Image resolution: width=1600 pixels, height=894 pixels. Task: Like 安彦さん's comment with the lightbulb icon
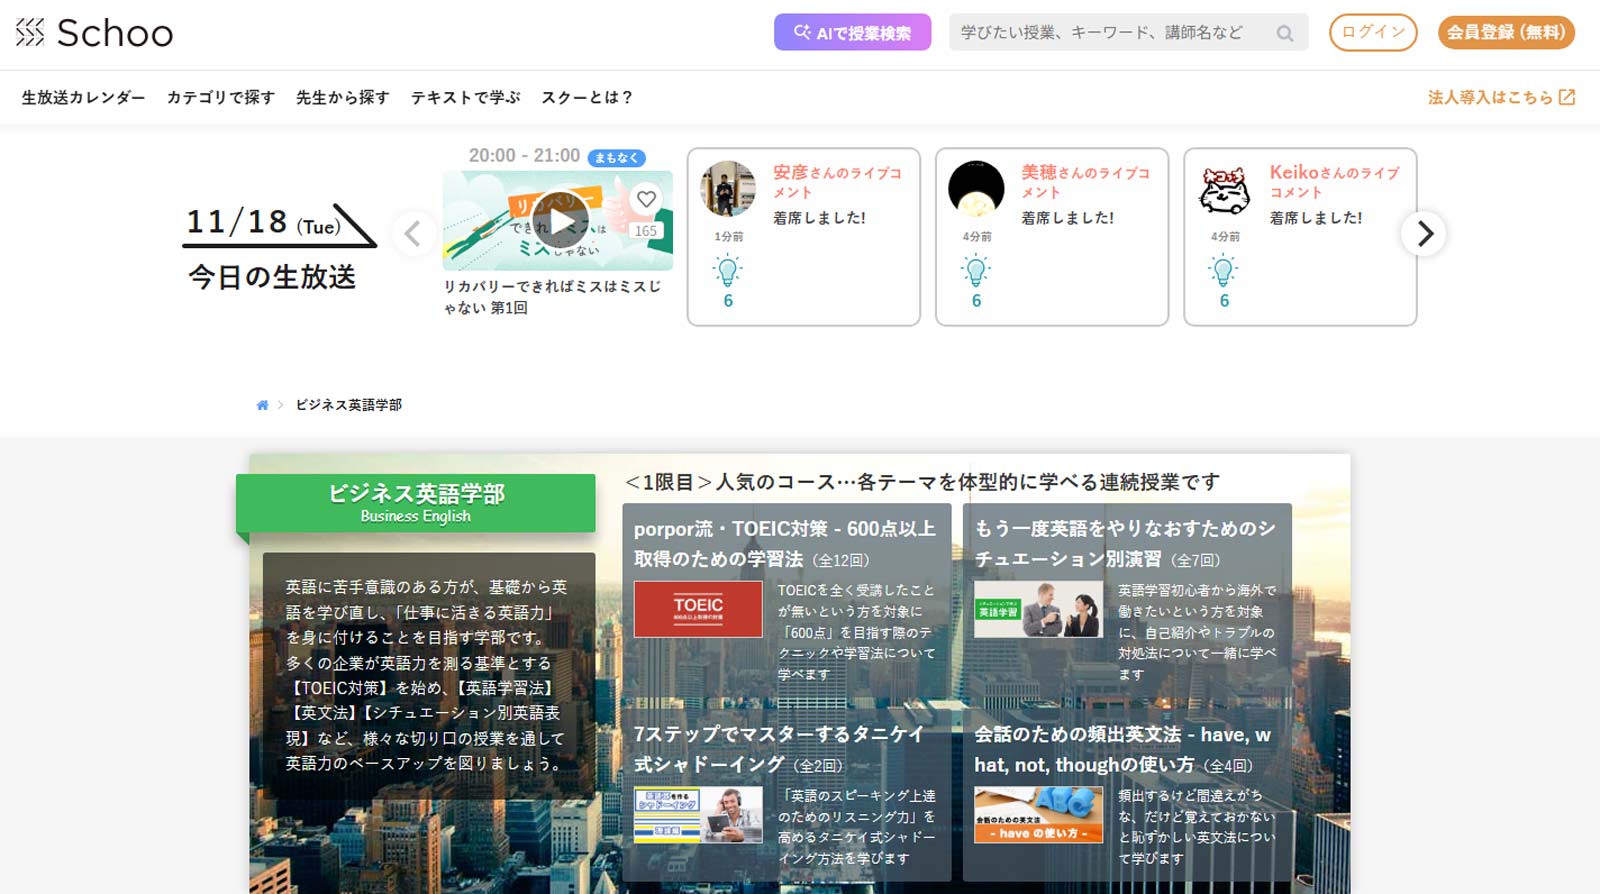click(x=728, y=271)
